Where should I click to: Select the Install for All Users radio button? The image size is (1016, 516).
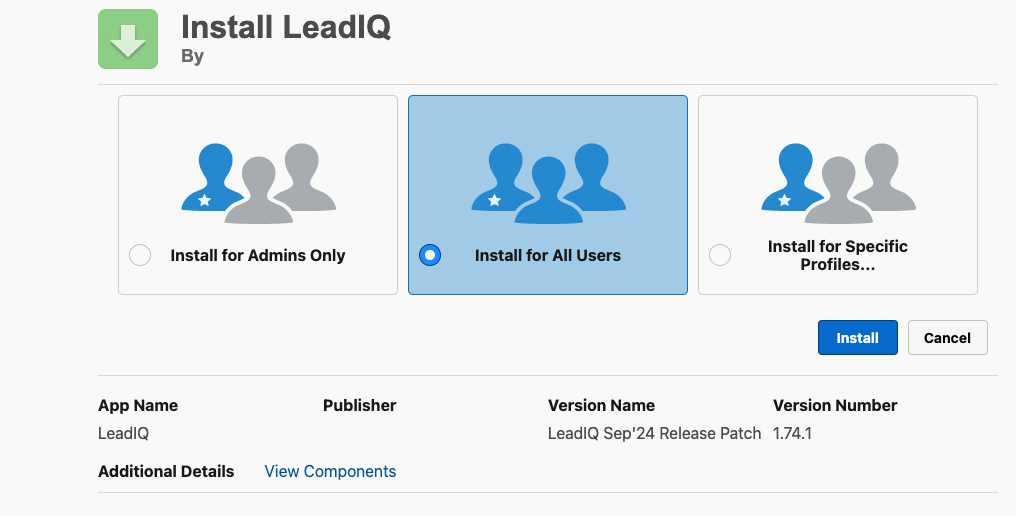[430, 255]
